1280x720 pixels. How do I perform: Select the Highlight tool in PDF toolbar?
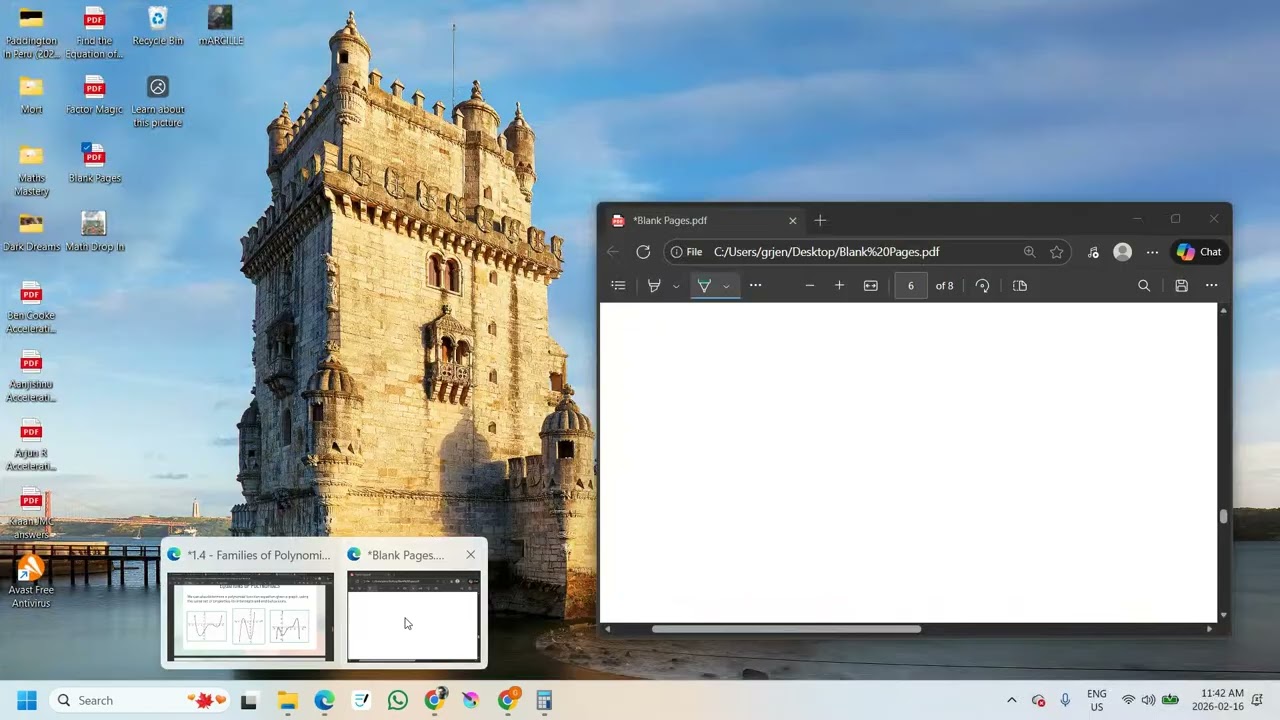point(654,286)
